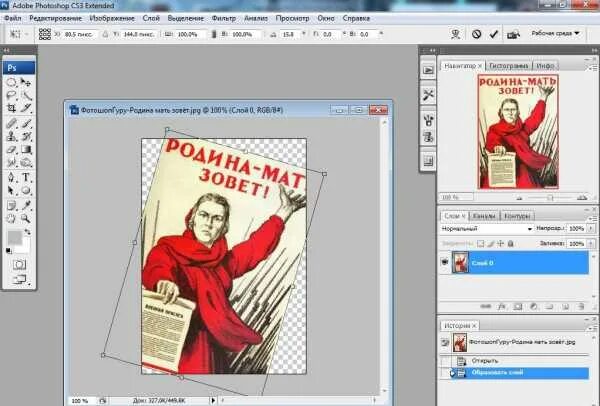The image size is (600, 406).
Task: Add a layer mask
Action: click(x=518, y=307)
